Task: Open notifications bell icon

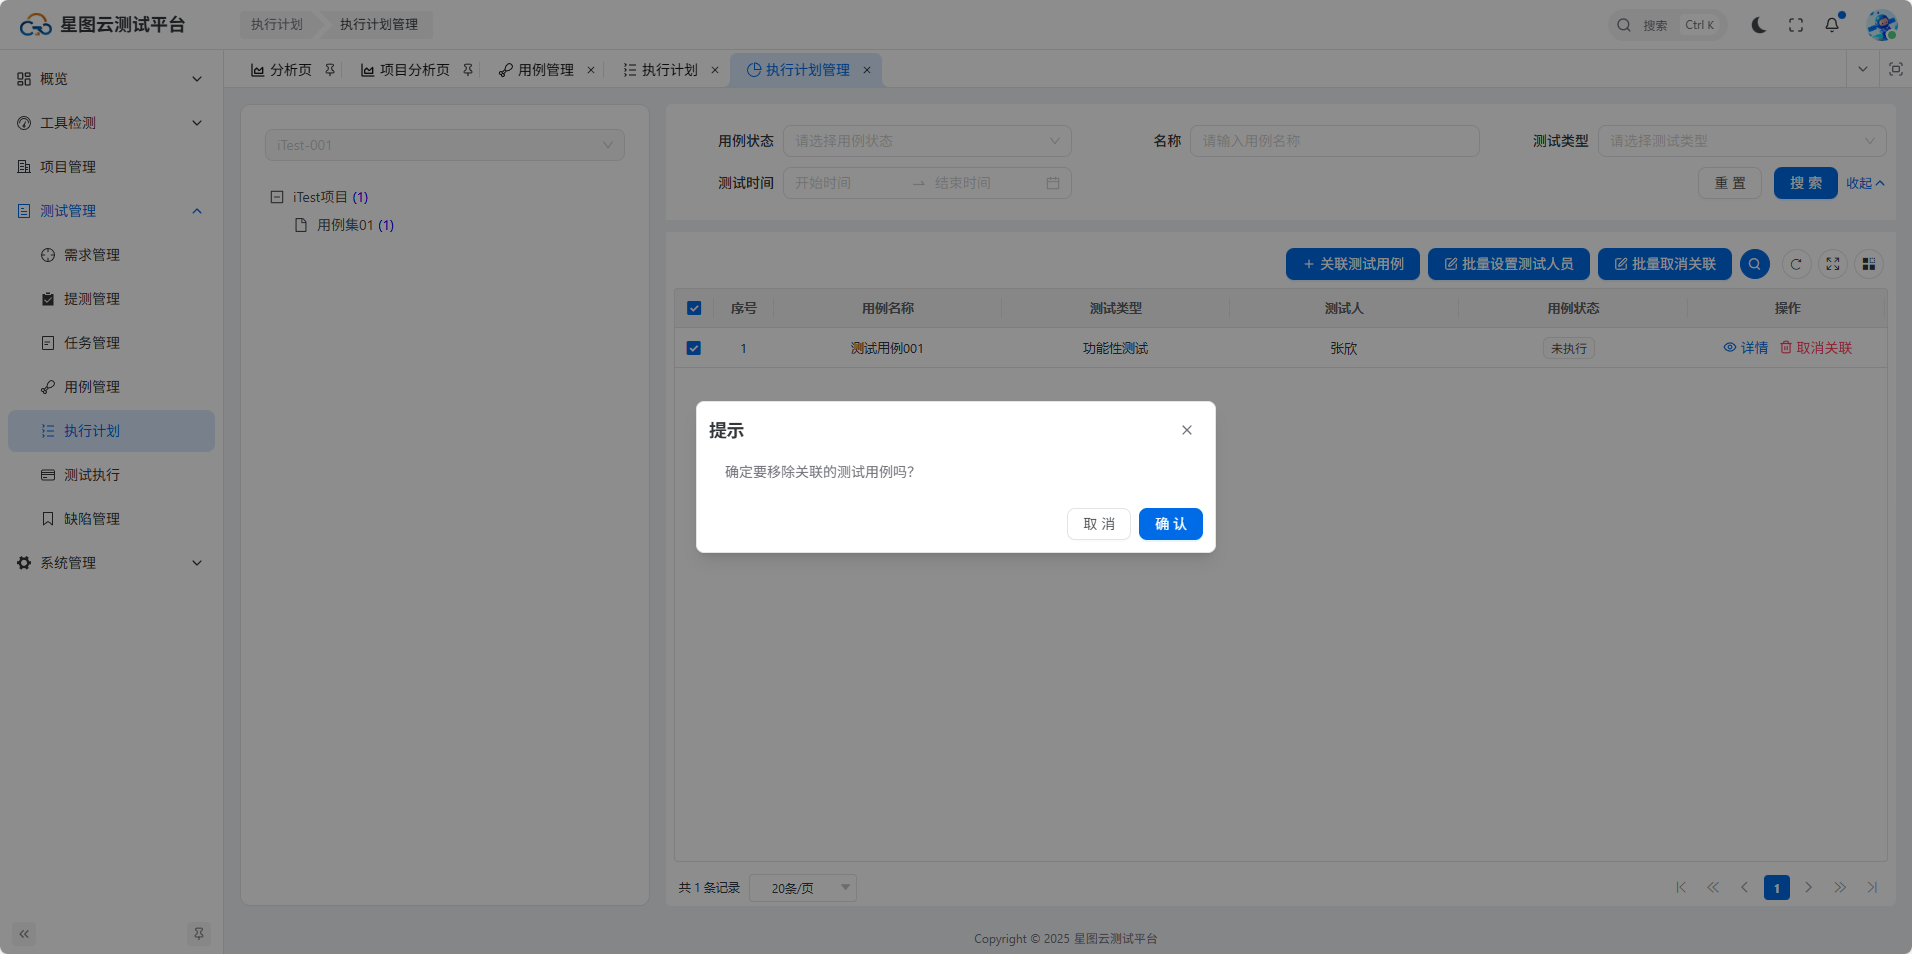Action: [1831, 25]
